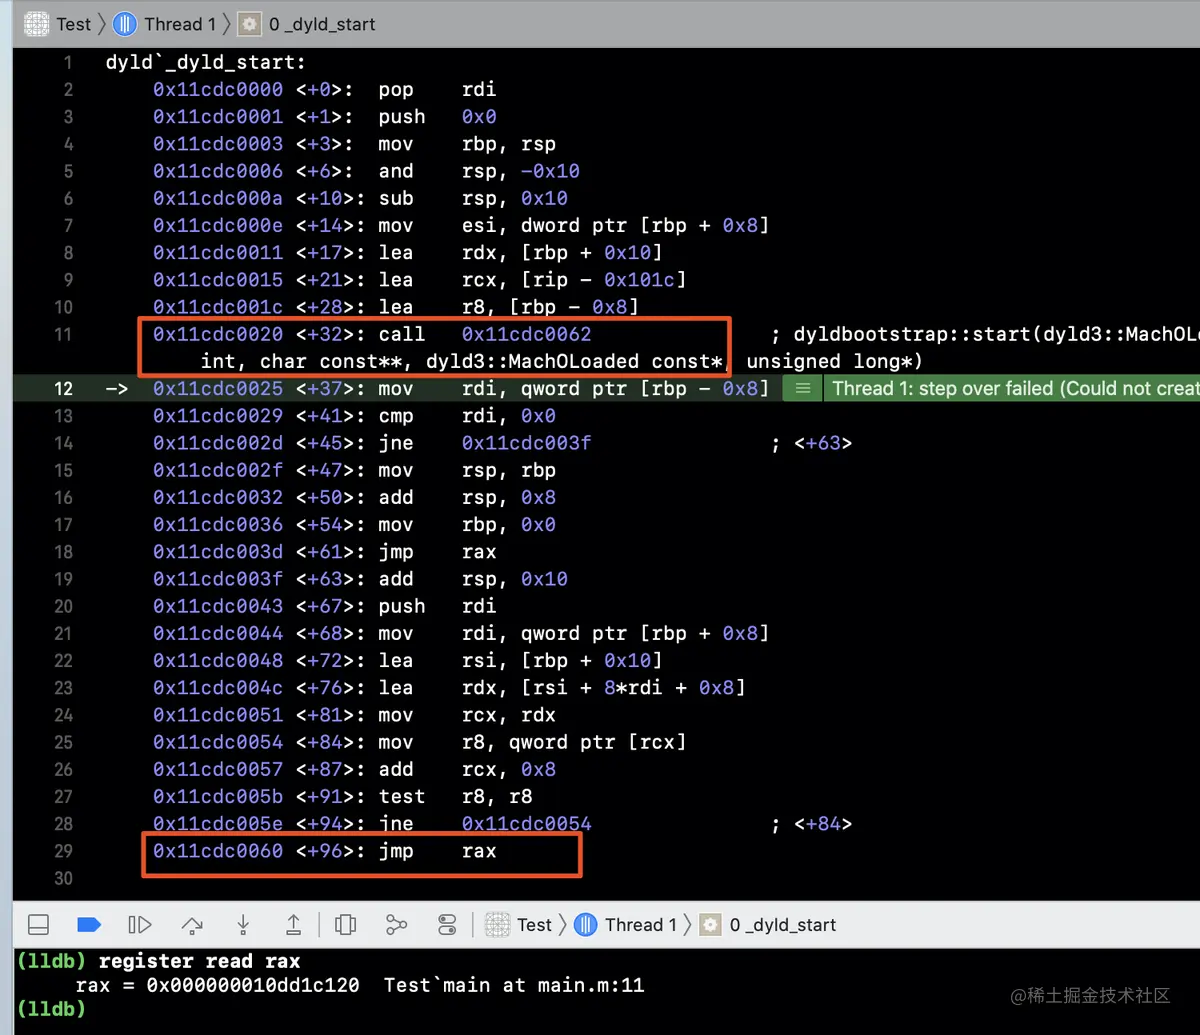Screen dimensions: 1200x1035
Task: Step over the current instruction
Action: 191,924
